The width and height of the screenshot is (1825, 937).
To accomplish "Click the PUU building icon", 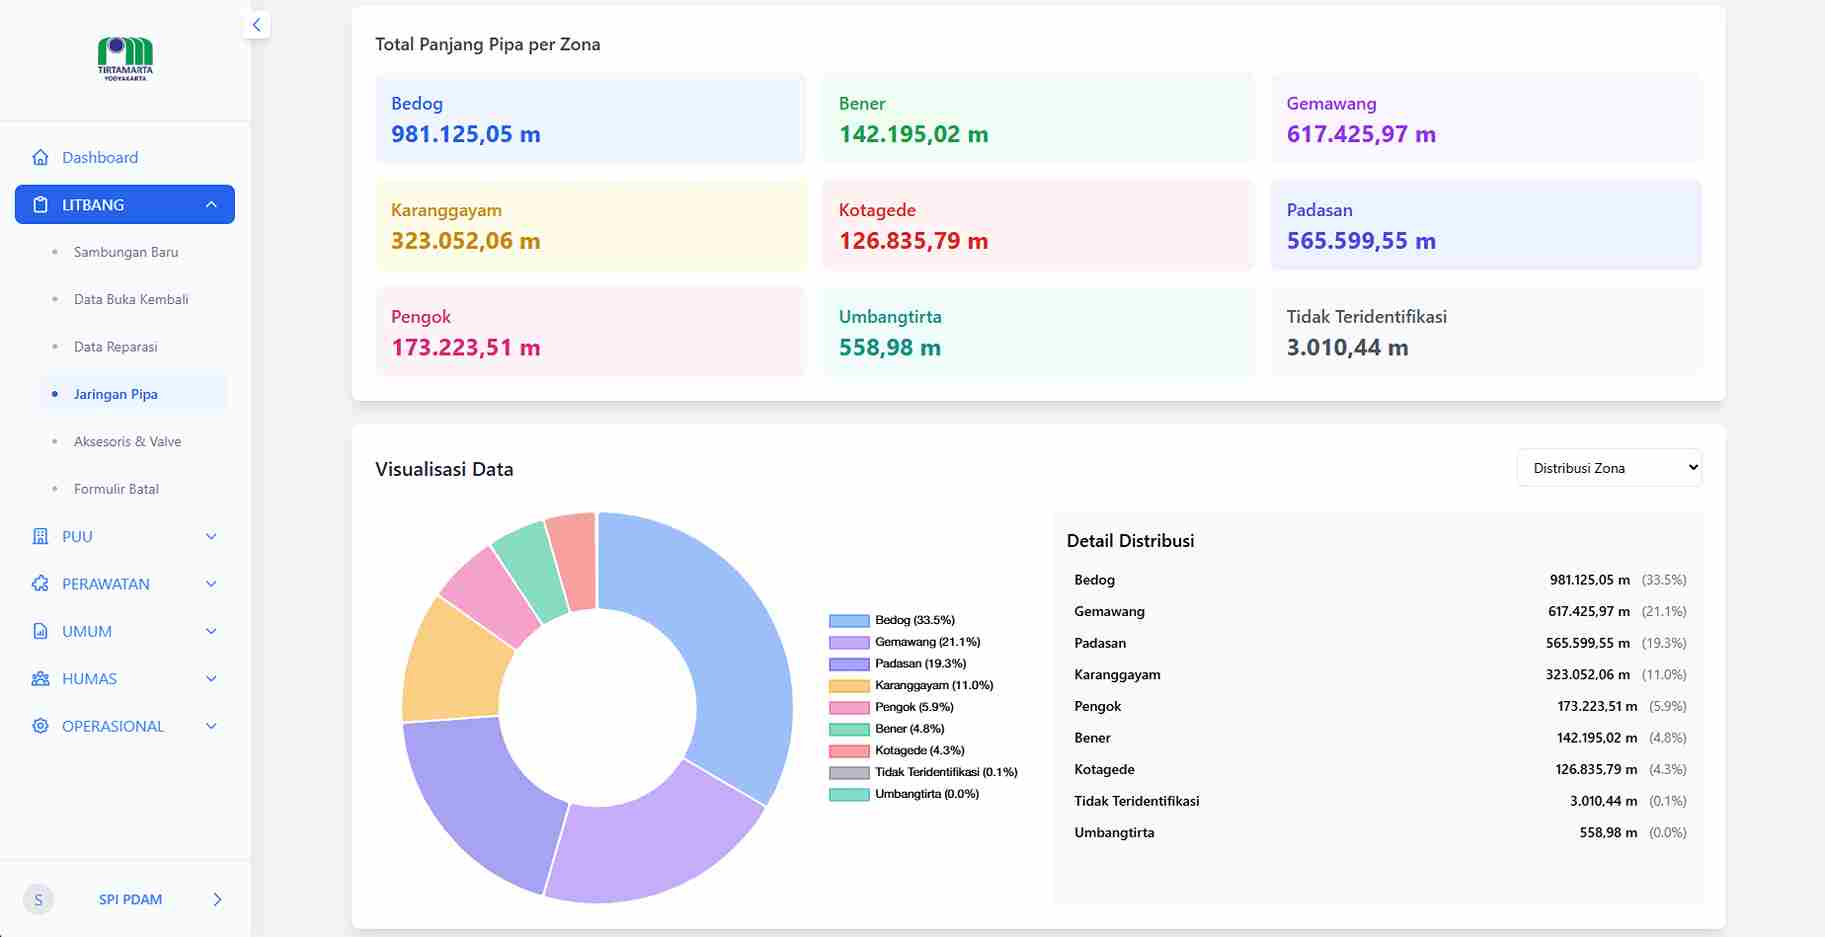I will (39, 536).
